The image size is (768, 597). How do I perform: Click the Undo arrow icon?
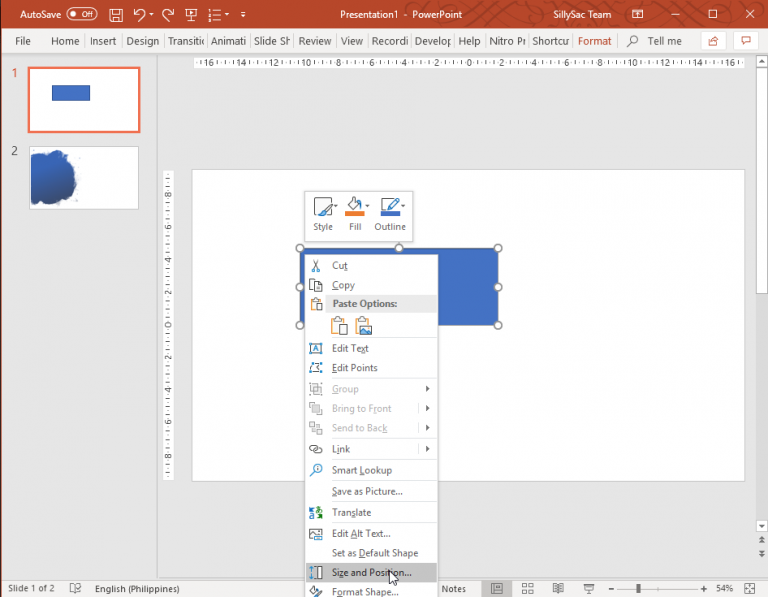[x=141, y=15]
